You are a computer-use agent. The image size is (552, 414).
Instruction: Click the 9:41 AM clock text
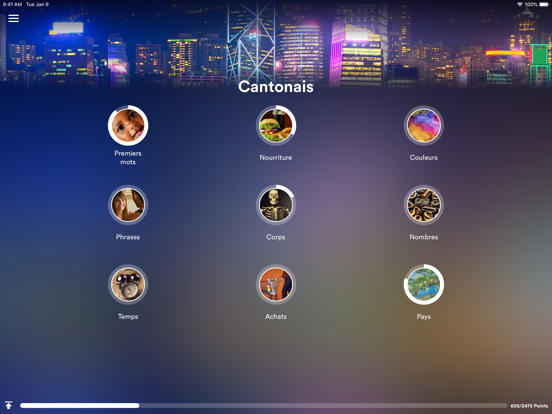(x=12, y=4)
